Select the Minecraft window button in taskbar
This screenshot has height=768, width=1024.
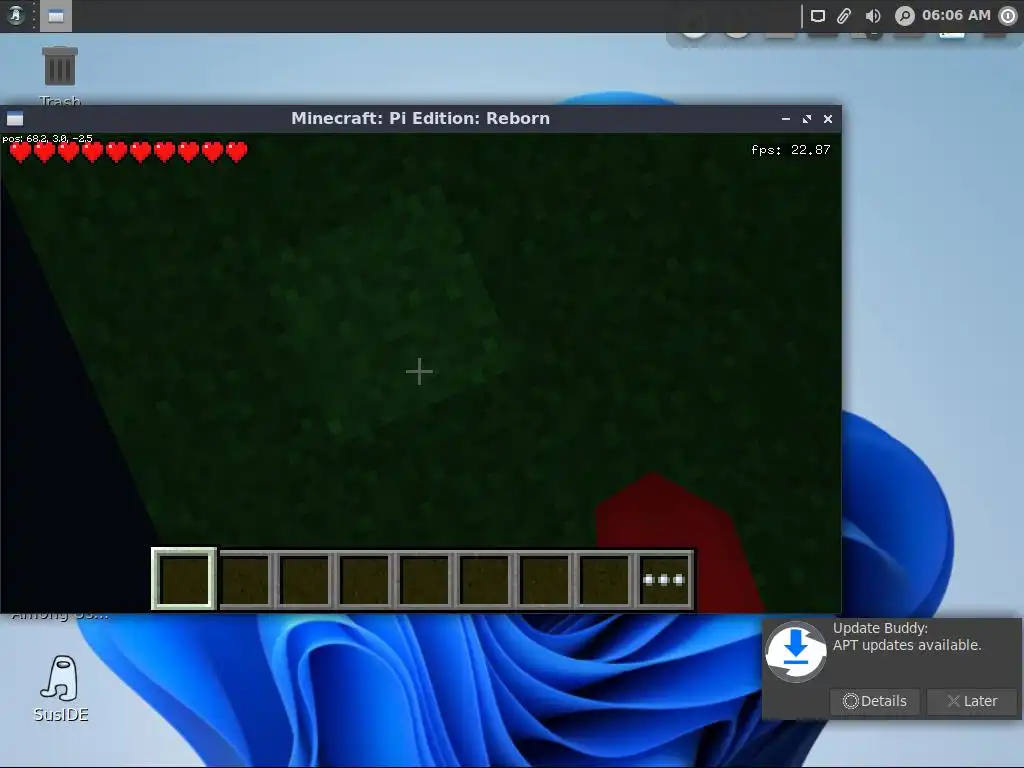tap(56, 16)
